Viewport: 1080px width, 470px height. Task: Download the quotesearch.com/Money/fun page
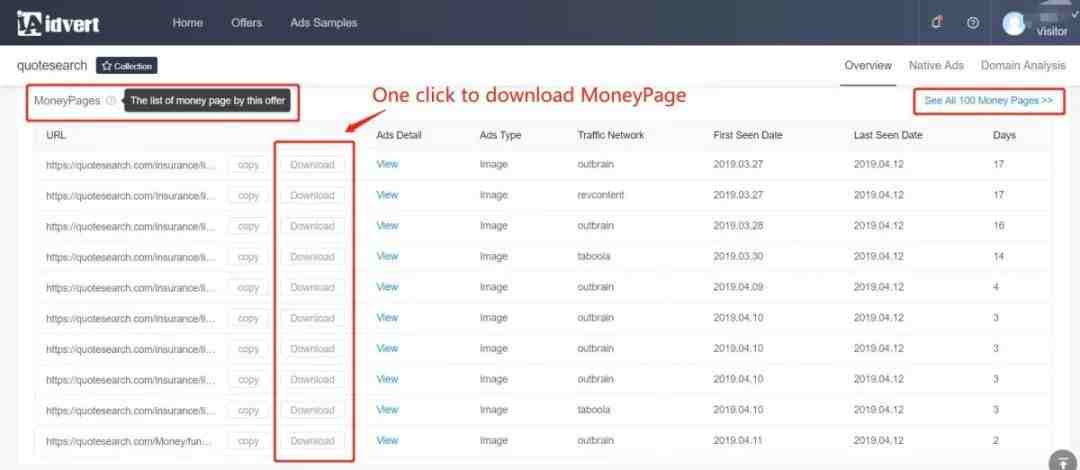click(x=312, y=441)
